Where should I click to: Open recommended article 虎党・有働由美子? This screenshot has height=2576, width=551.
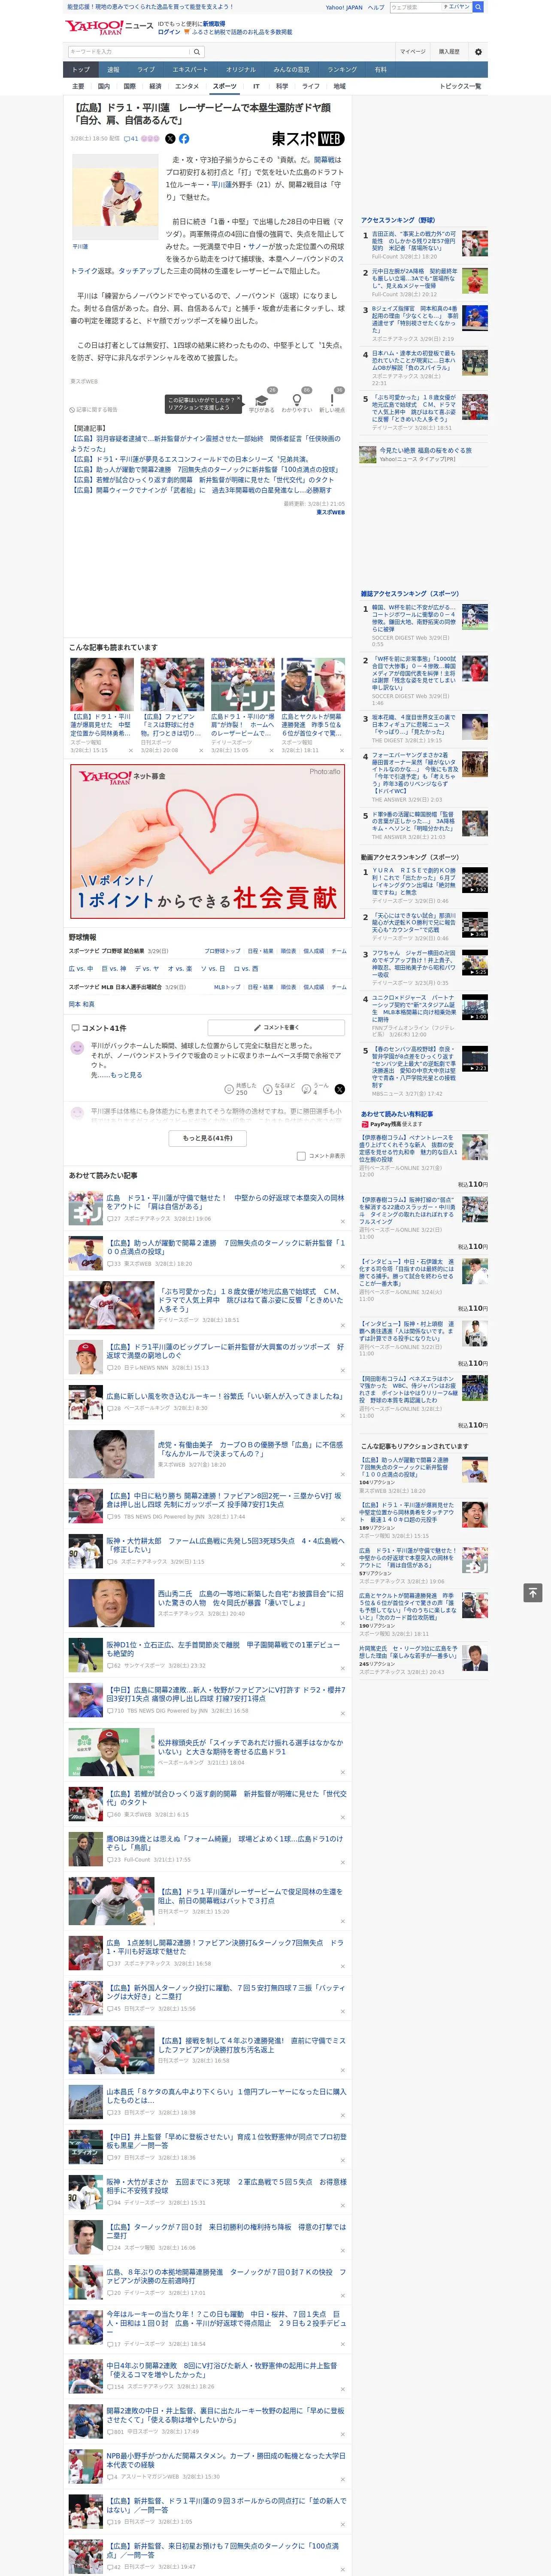tap(250, 1448)
